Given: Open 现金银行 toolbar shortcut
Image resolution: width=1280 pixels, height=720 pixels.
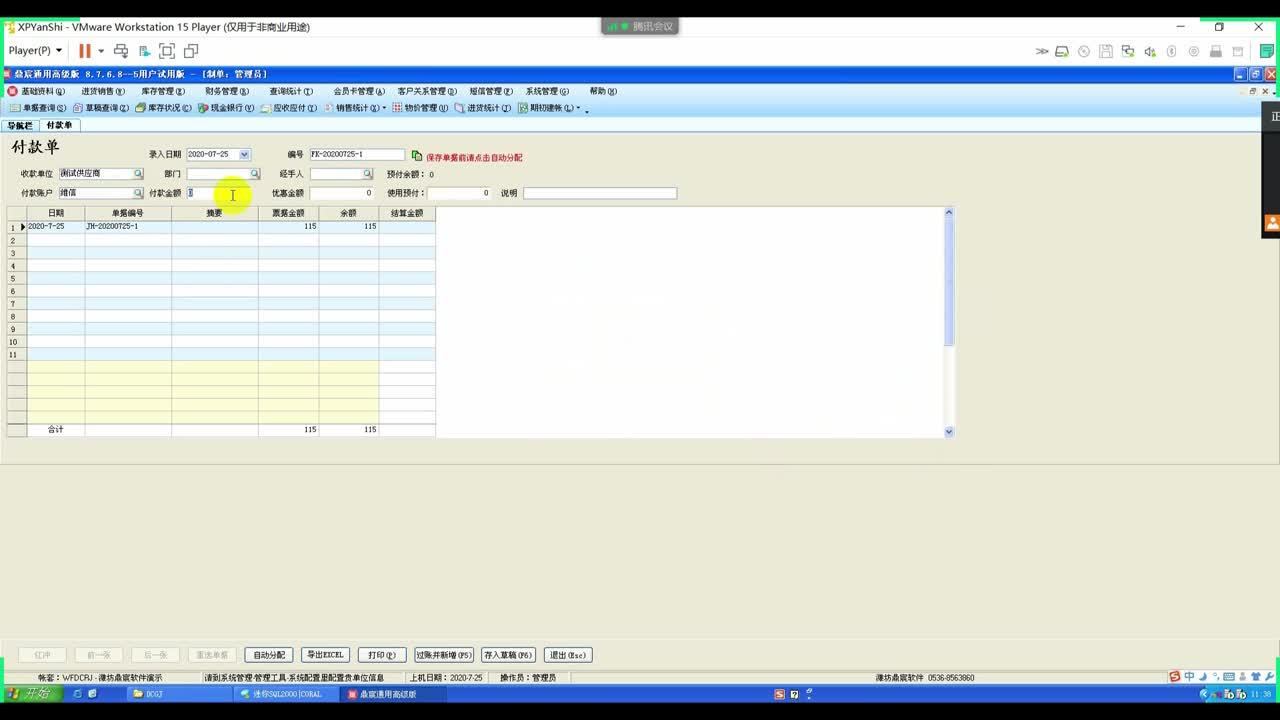Looking at the screenshot, I should (226, 108).
